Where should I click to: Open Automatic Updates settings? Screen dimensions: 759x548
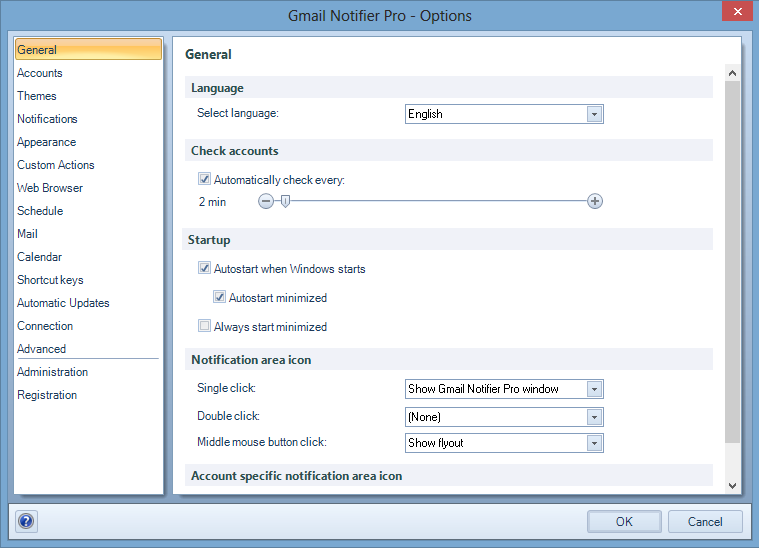point(63,303)
